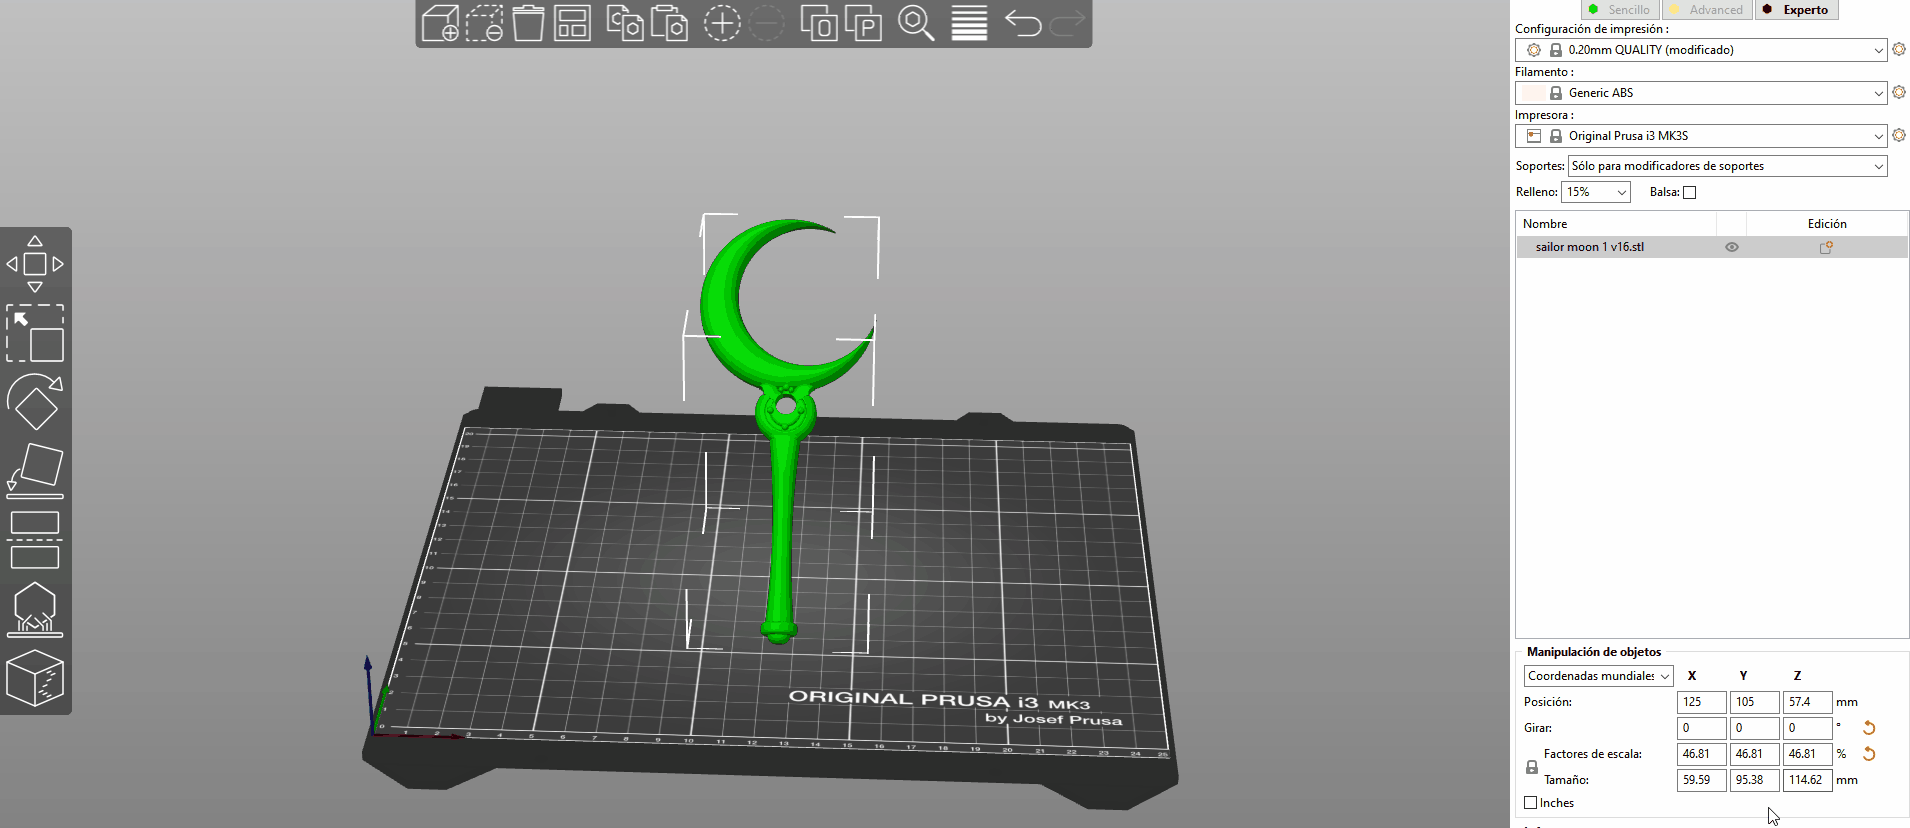Click the Tamaño Z field showing 114.62

[x=1807, y=780]
